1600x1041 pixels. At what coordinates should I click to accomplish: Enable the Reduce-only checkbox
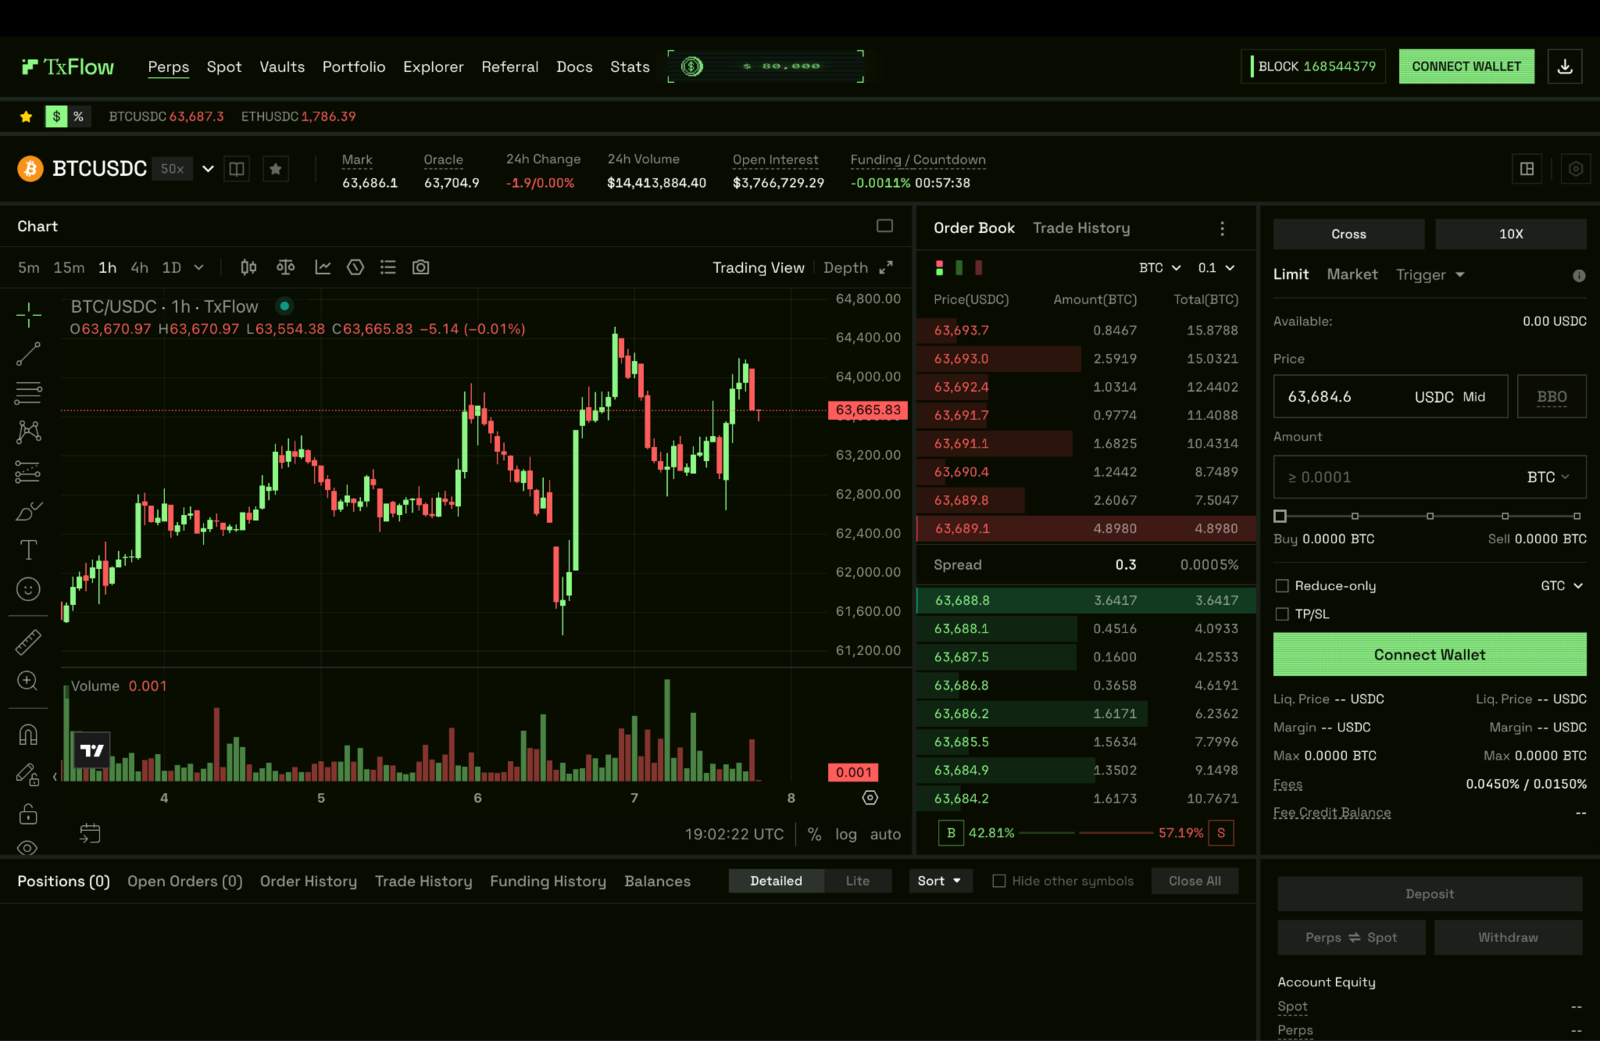(x=1282, y=586)
